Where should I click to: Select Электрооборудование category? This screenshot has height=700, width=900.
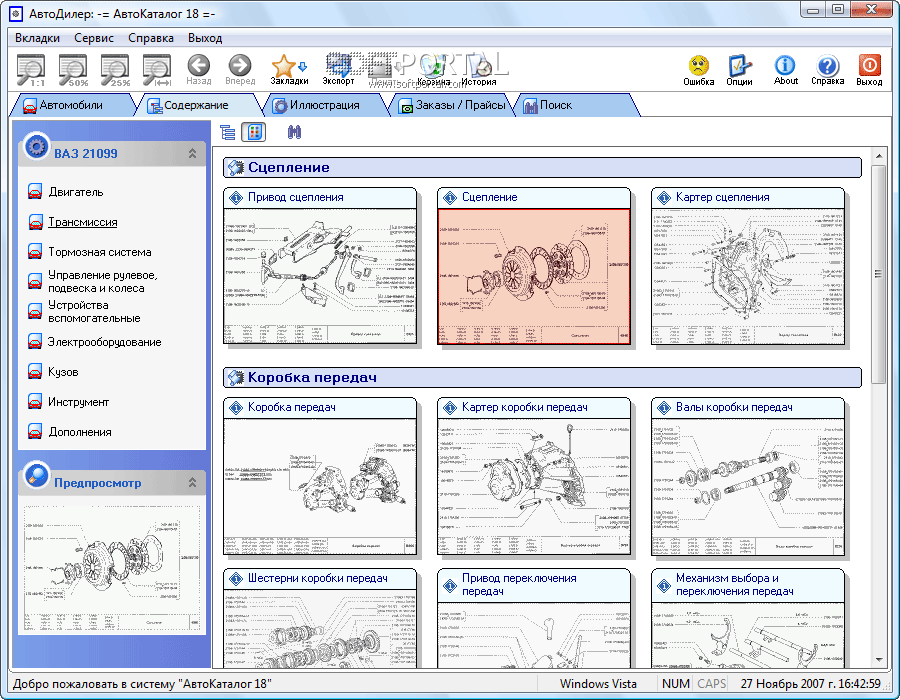[104, 342]
